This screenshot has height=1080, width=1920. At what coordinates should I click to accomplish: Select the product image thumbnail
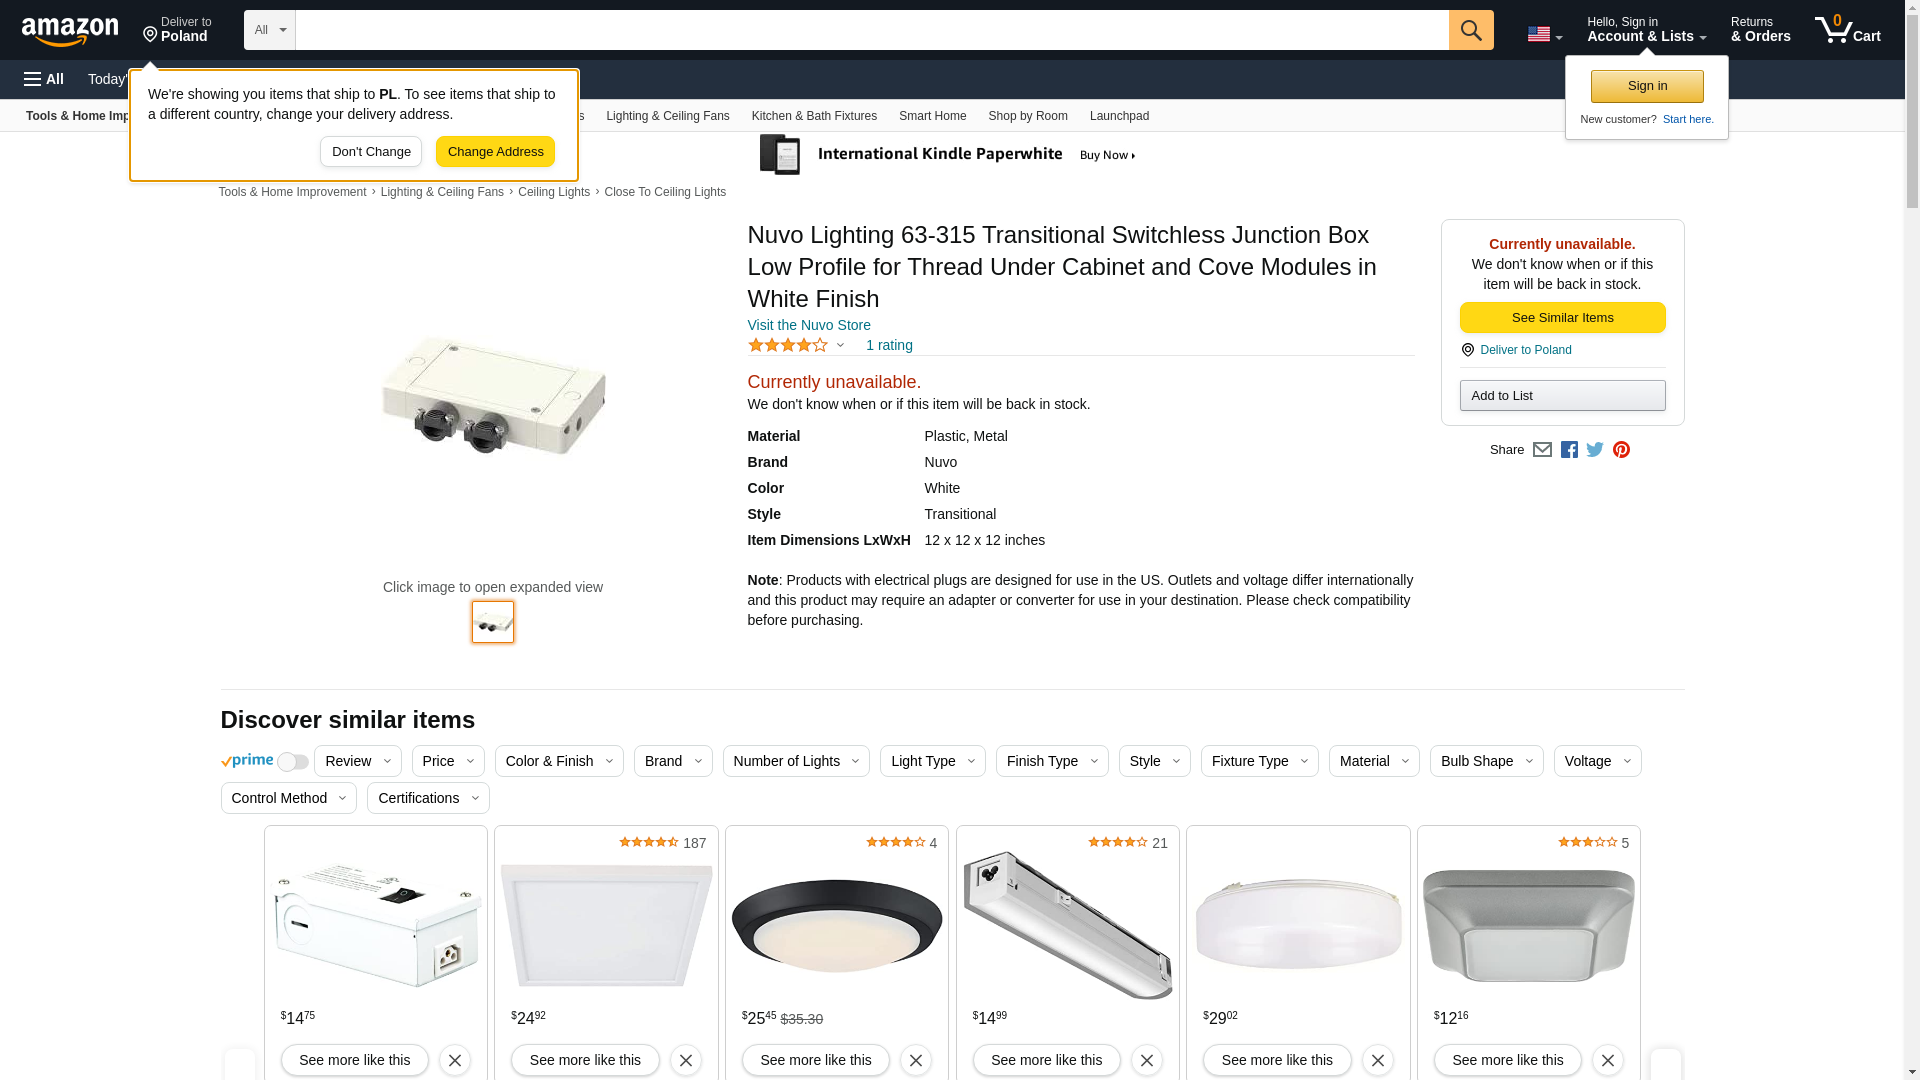[492, 622]
